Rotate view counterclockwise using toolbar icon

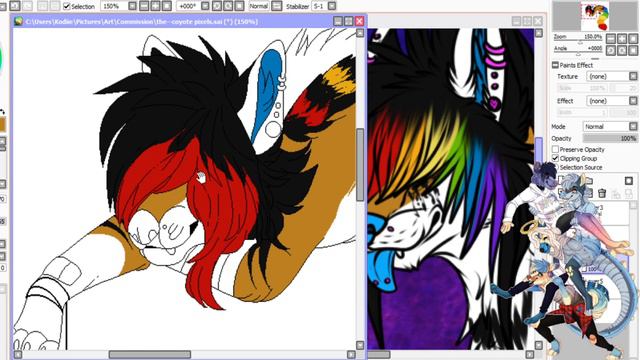(x=217, y=6)
